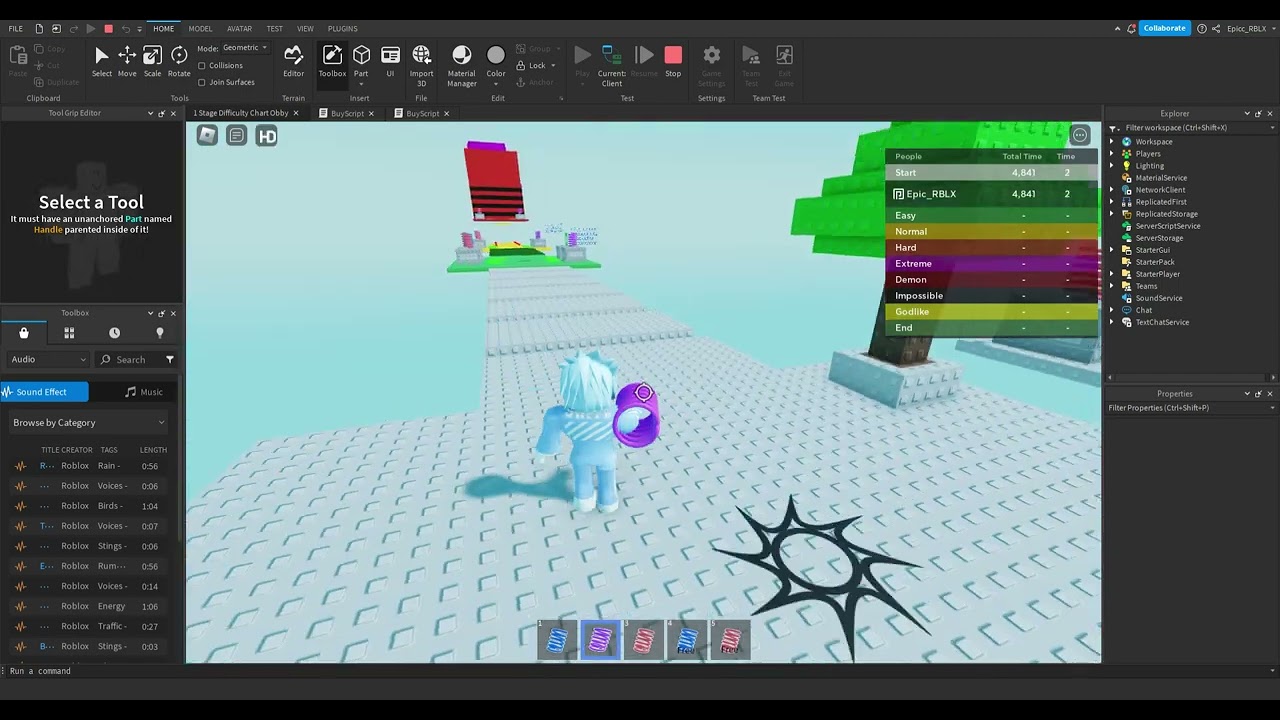
Task: Expand the Teams node
Action: click(1112, 286)
